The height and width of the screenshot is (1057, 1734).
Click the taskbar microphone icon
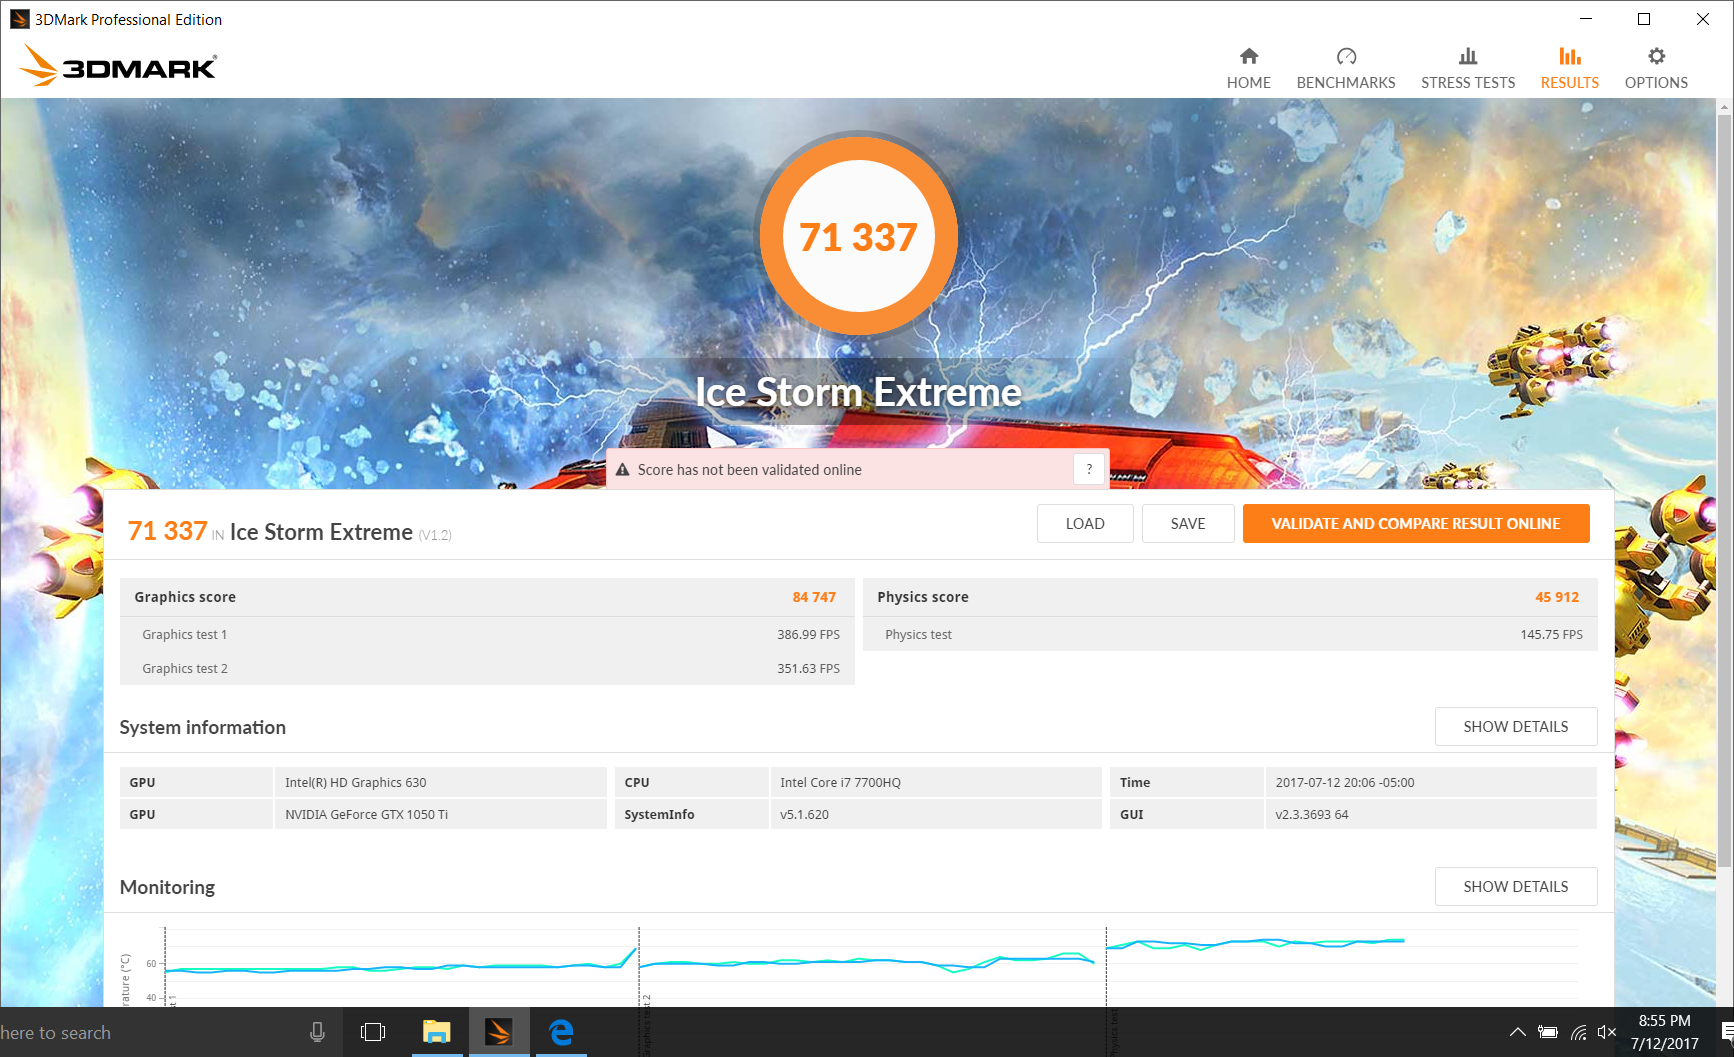tap(317, 1032)
